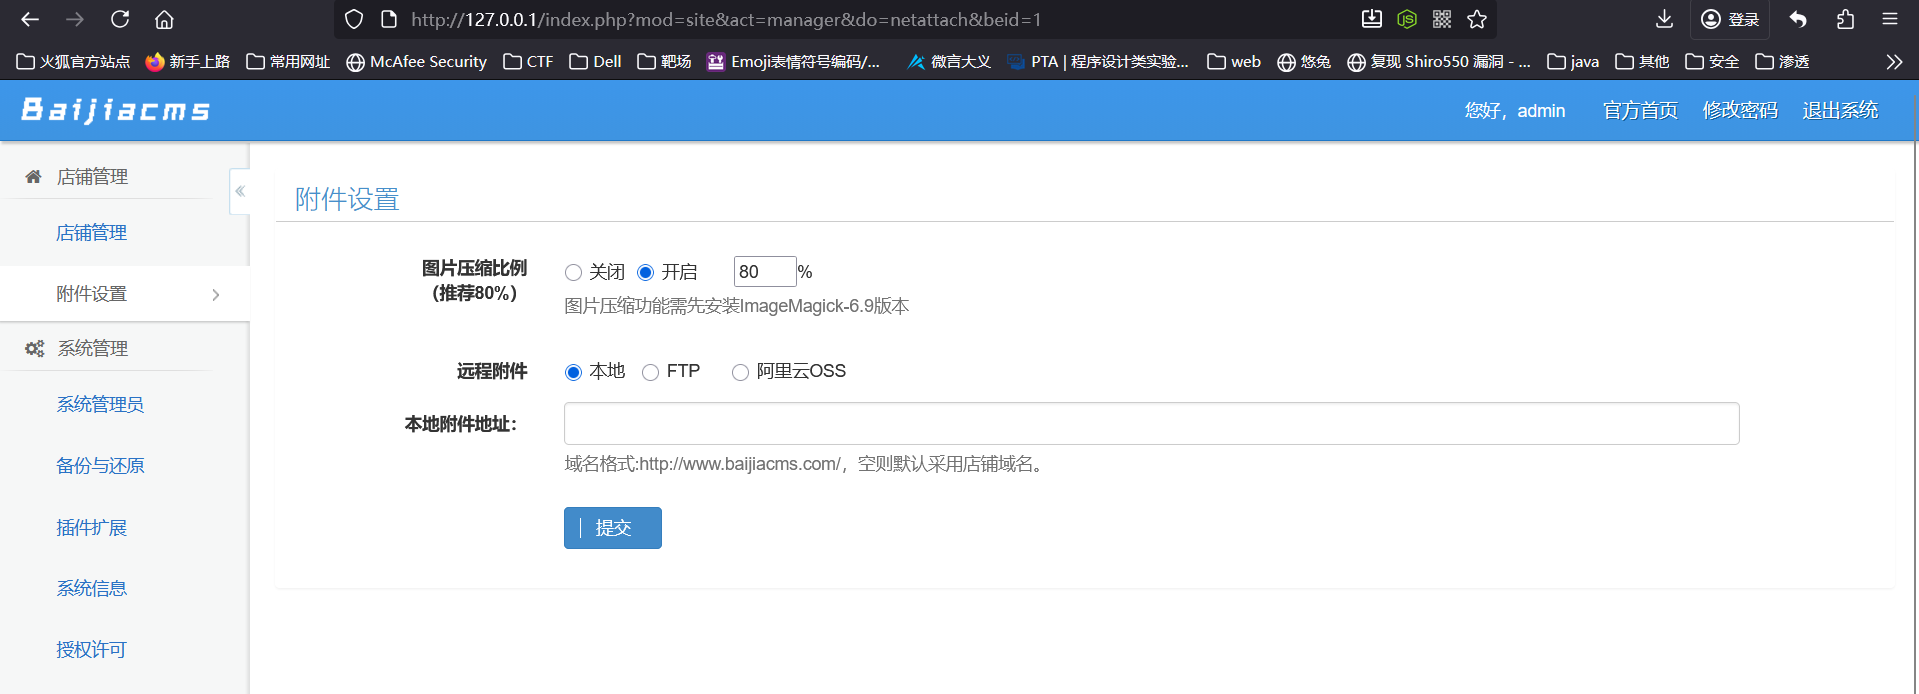This screenshot has height=694, width=1919.
Task: Click the 退出系统 logout link
Action: 1839,111
